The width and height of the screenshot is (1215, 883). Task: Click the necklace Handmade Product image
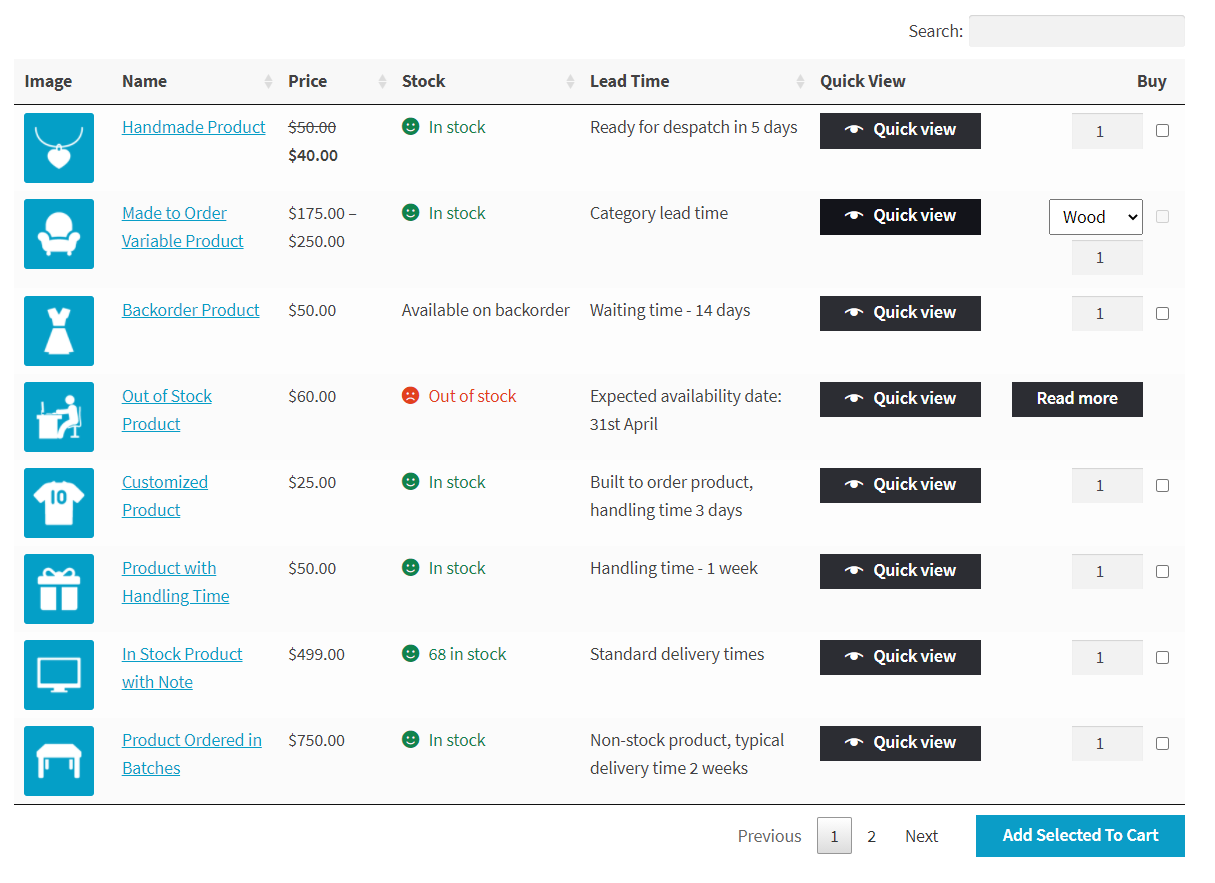59,148
